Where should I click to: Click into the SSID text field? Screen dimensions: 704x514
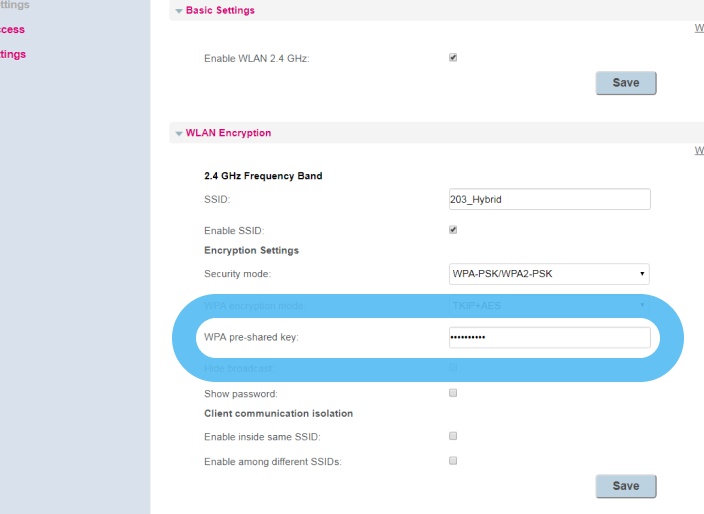pyautogui.click(x=550, y=200)
